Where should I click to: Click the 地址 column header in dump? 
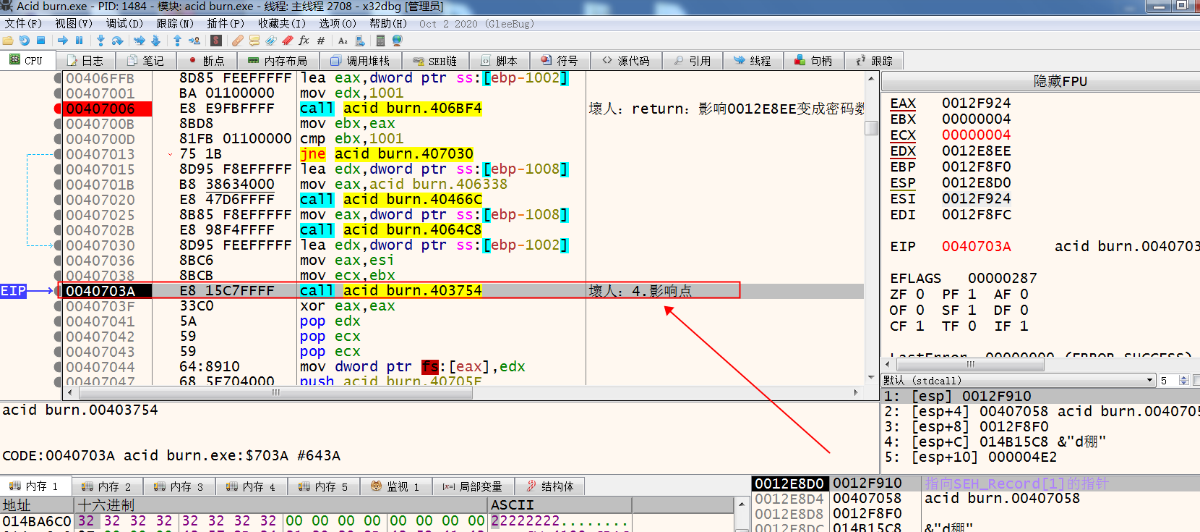pyautogui.click(x=37, y=505)
